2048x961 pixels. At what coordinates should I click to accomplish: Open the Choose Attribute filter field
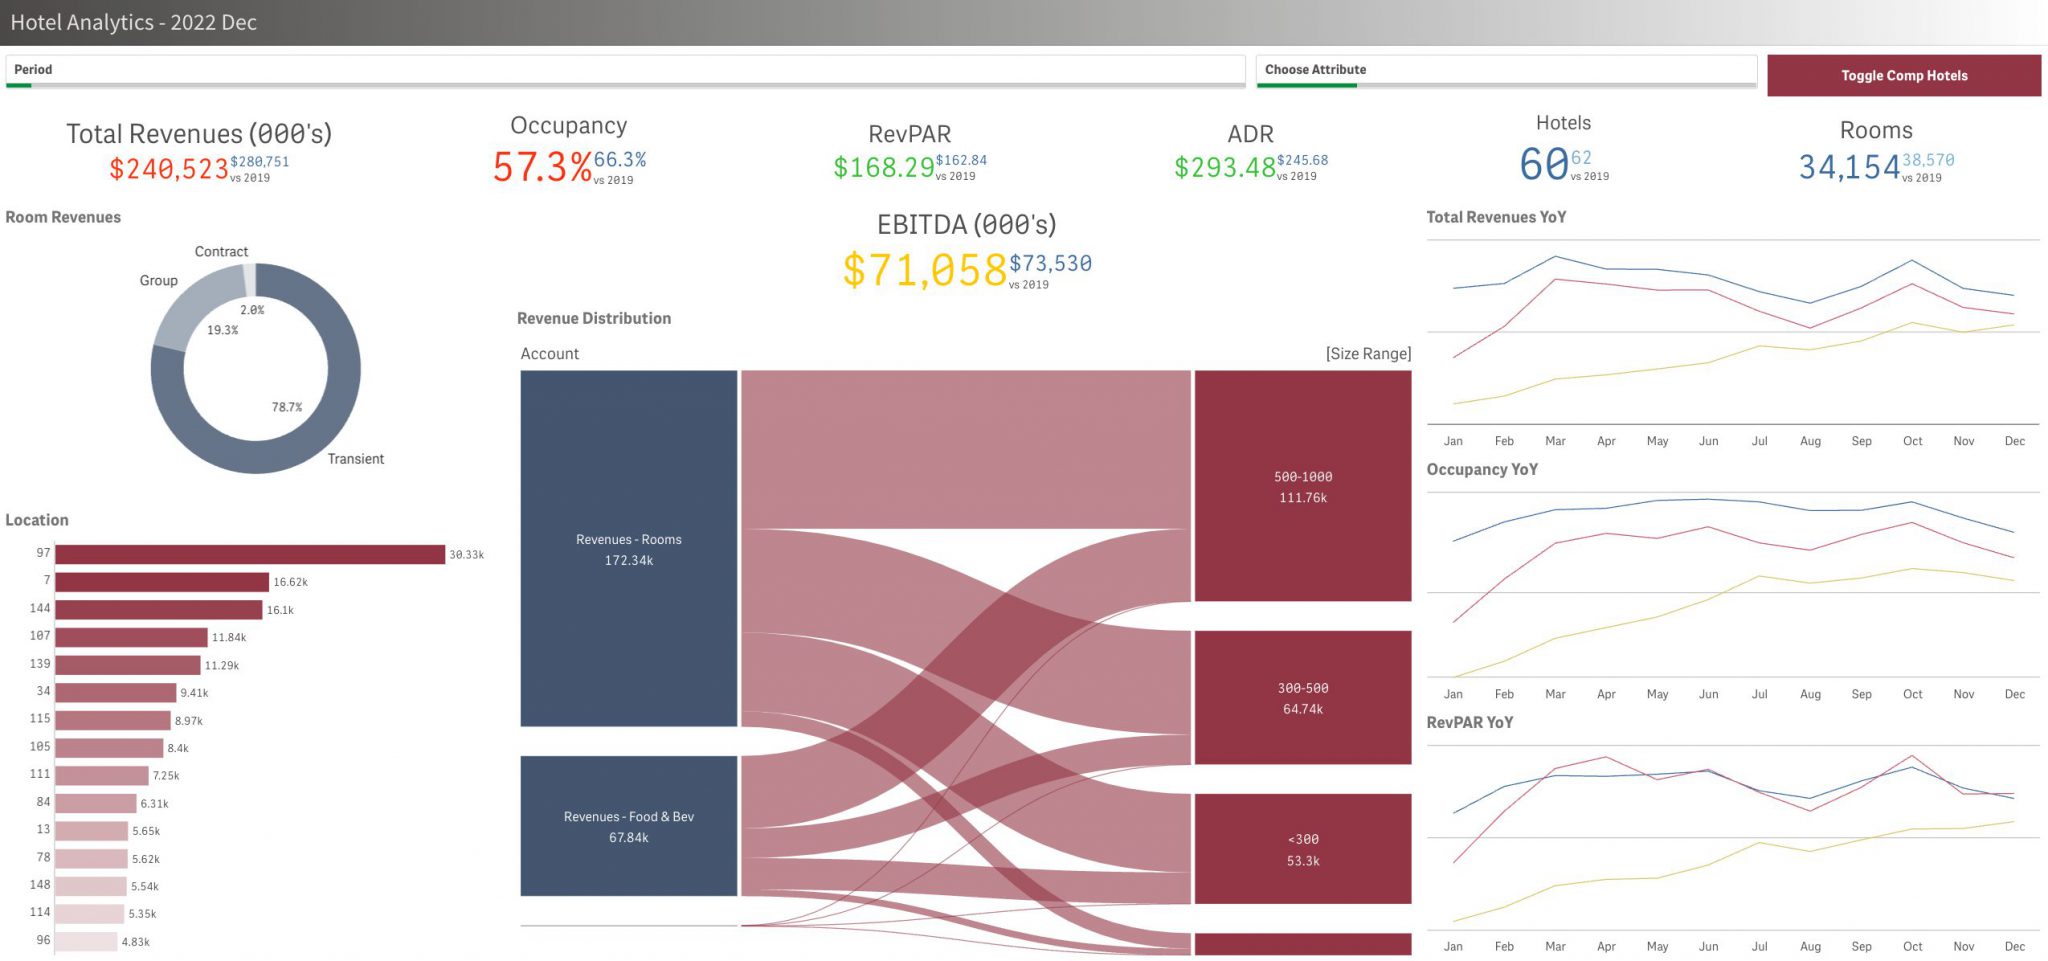(1500, 70)
